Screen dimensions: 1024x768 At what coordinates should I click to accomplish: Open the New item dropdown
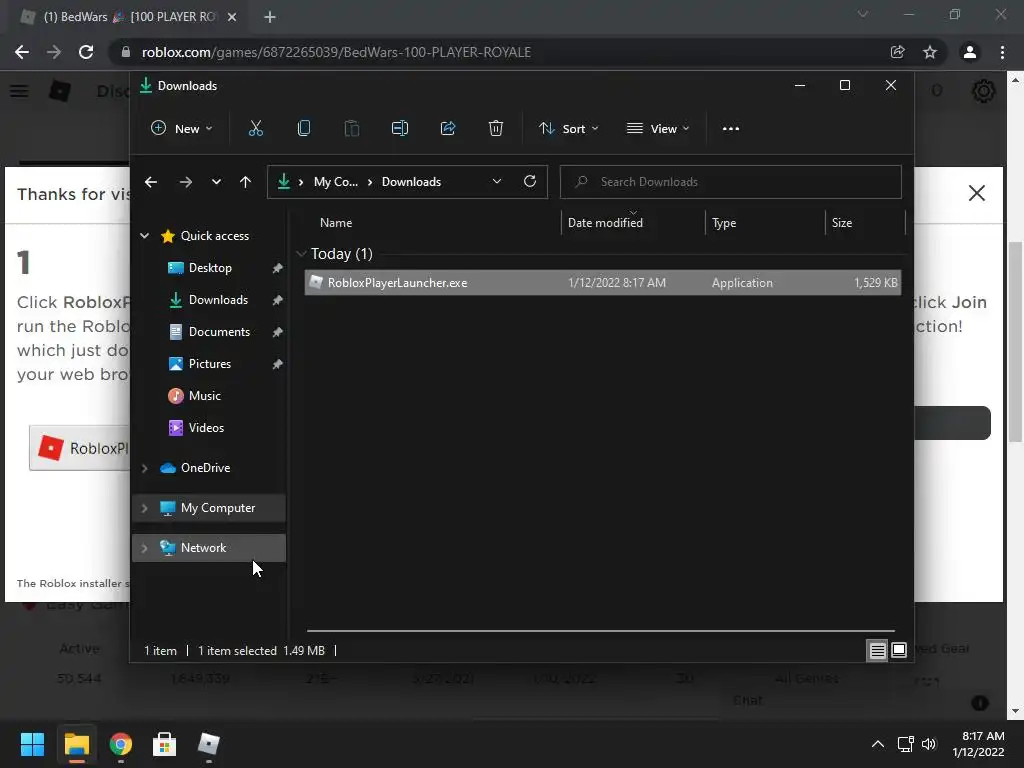point(182,129)
